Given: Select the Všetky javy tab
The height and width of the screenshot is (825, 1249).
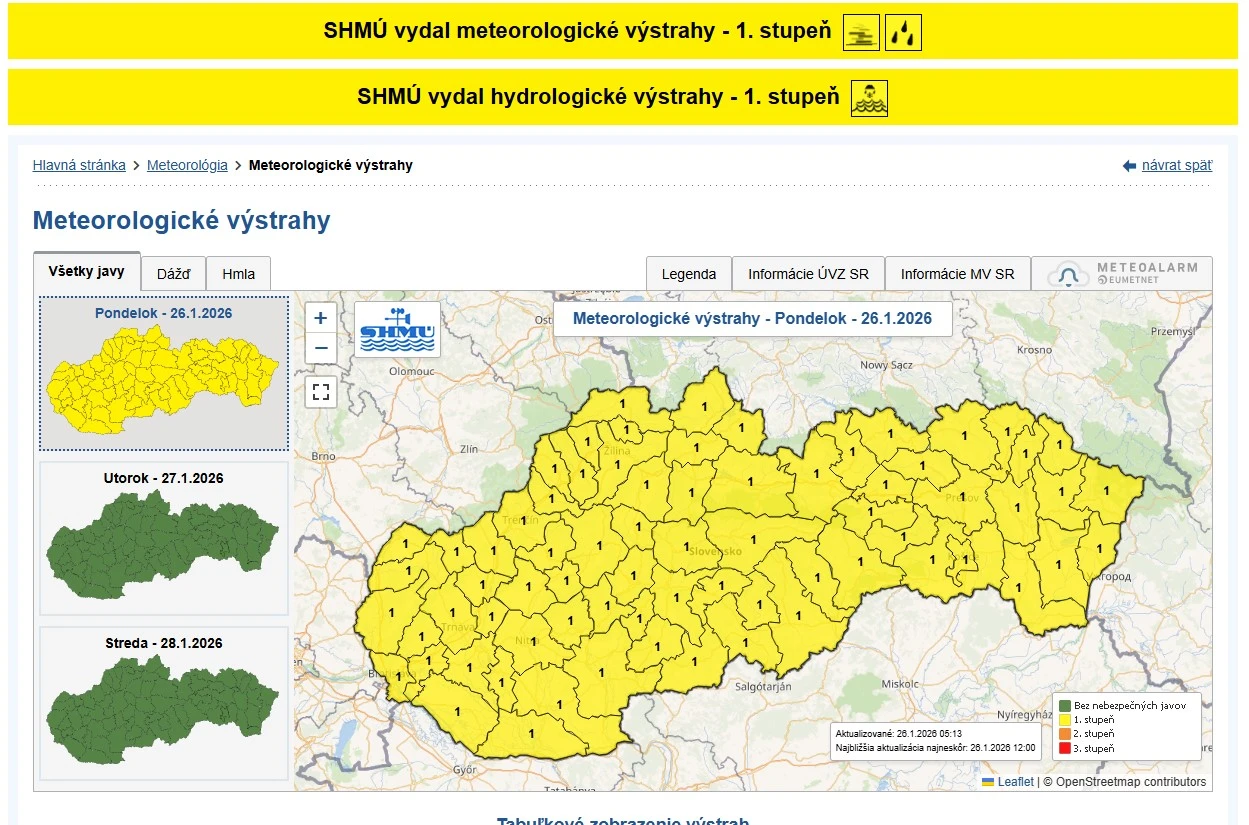Looking at the screenshot, I should pos(87,271).
